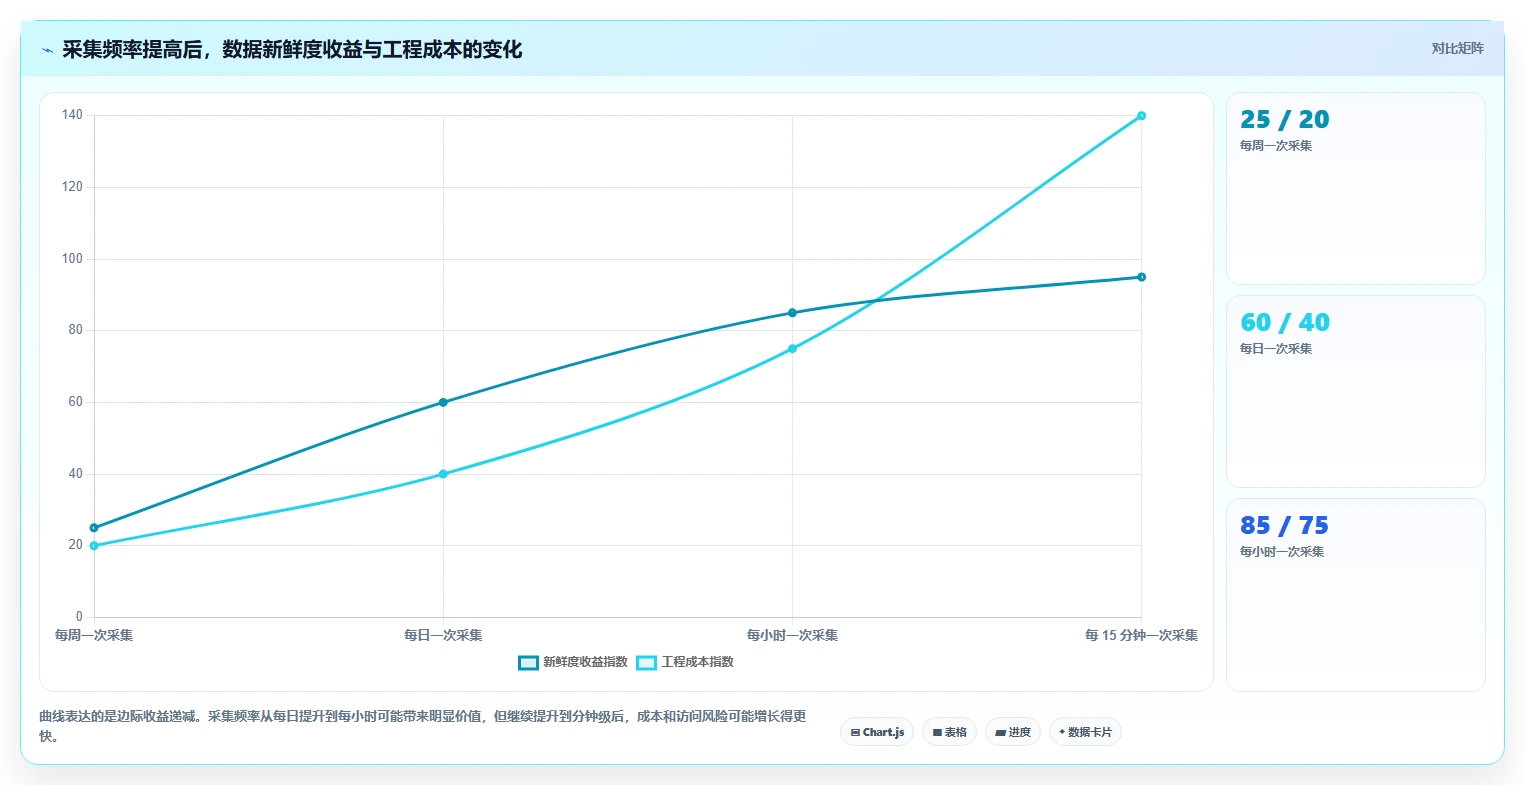
Task: Click cost data point at 140 peak
Action: click(x=1141, y=116)
